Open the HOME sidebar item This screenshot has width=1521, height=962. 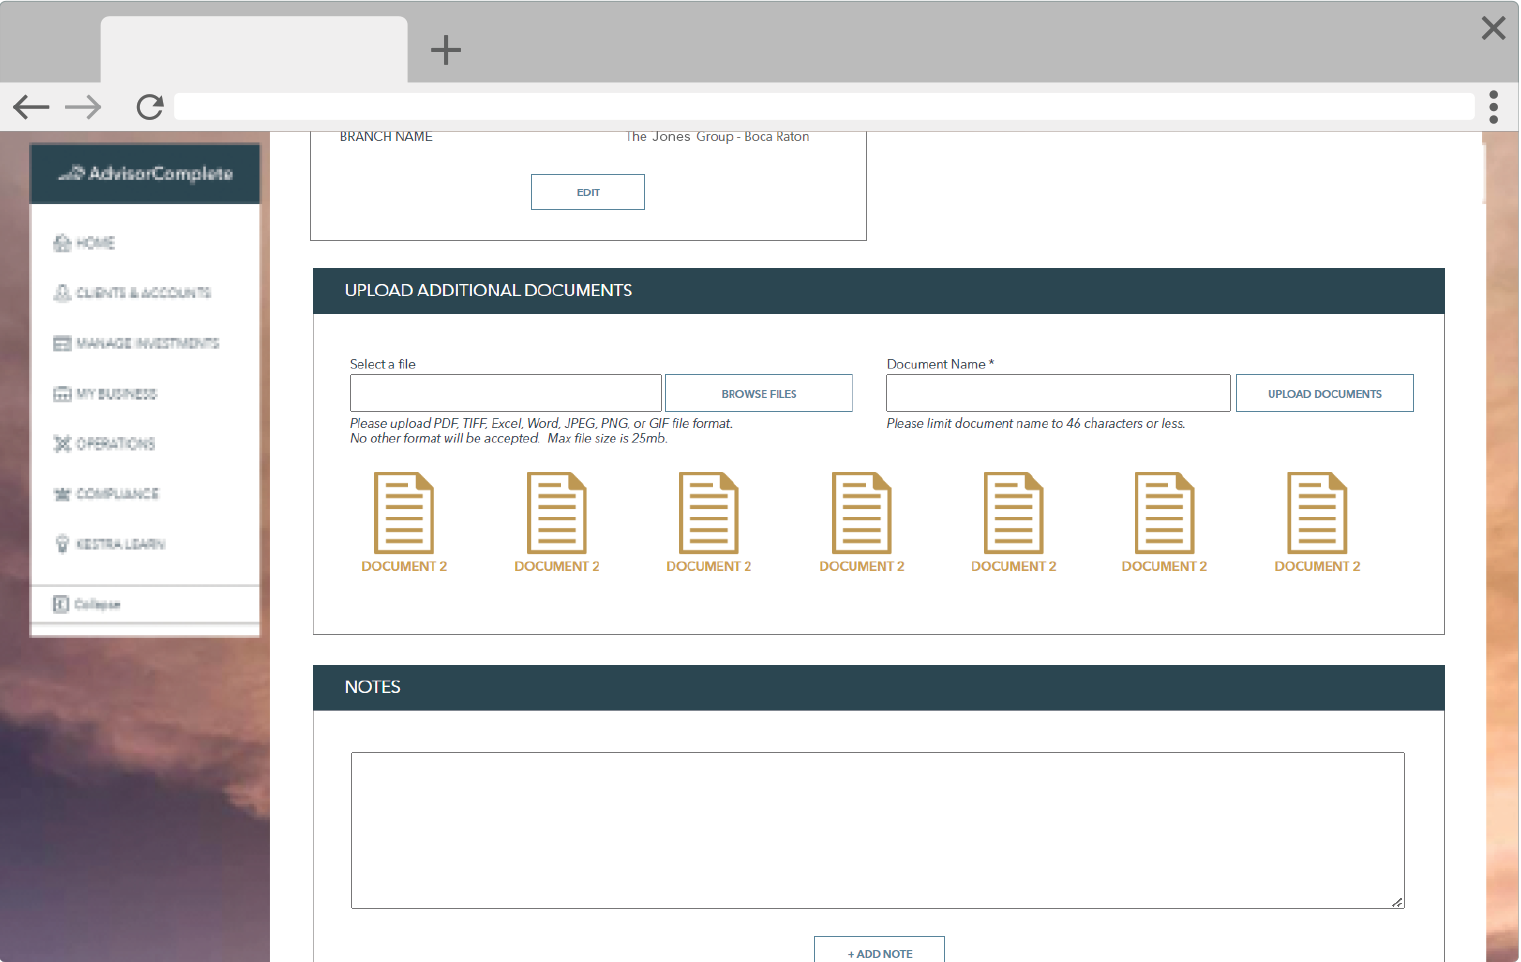(85, 243)
